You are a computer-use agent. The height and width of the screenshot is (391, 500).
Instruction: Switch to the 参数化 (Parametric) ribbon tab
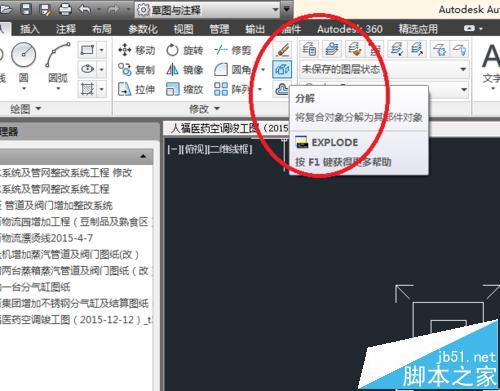tap(143, 29)
